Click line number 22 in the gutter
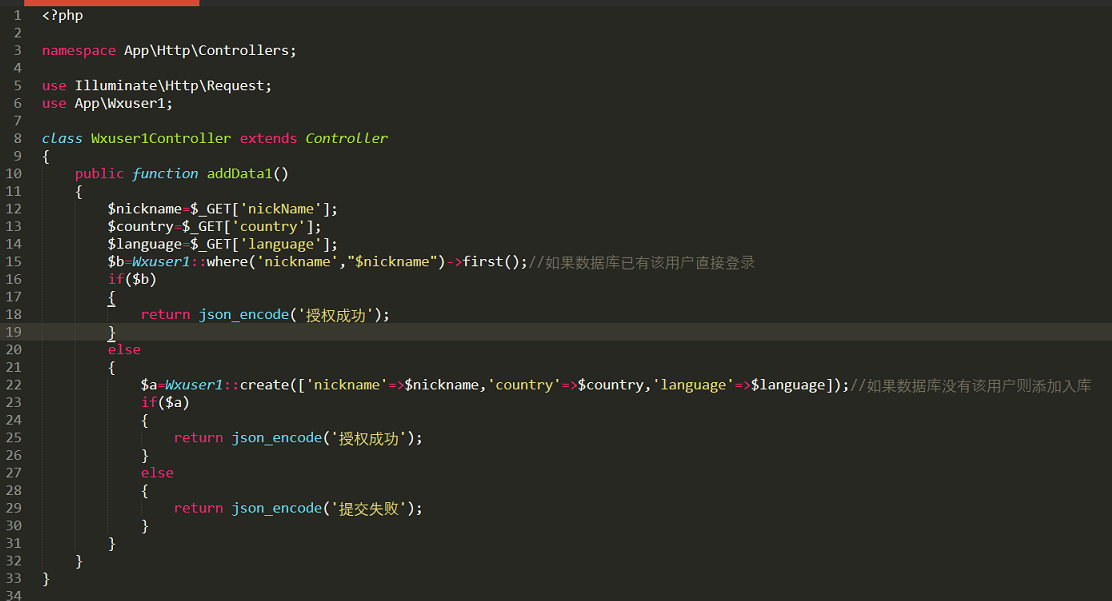The height and width of the screenshot is (601, 1112). click(13, 385)
